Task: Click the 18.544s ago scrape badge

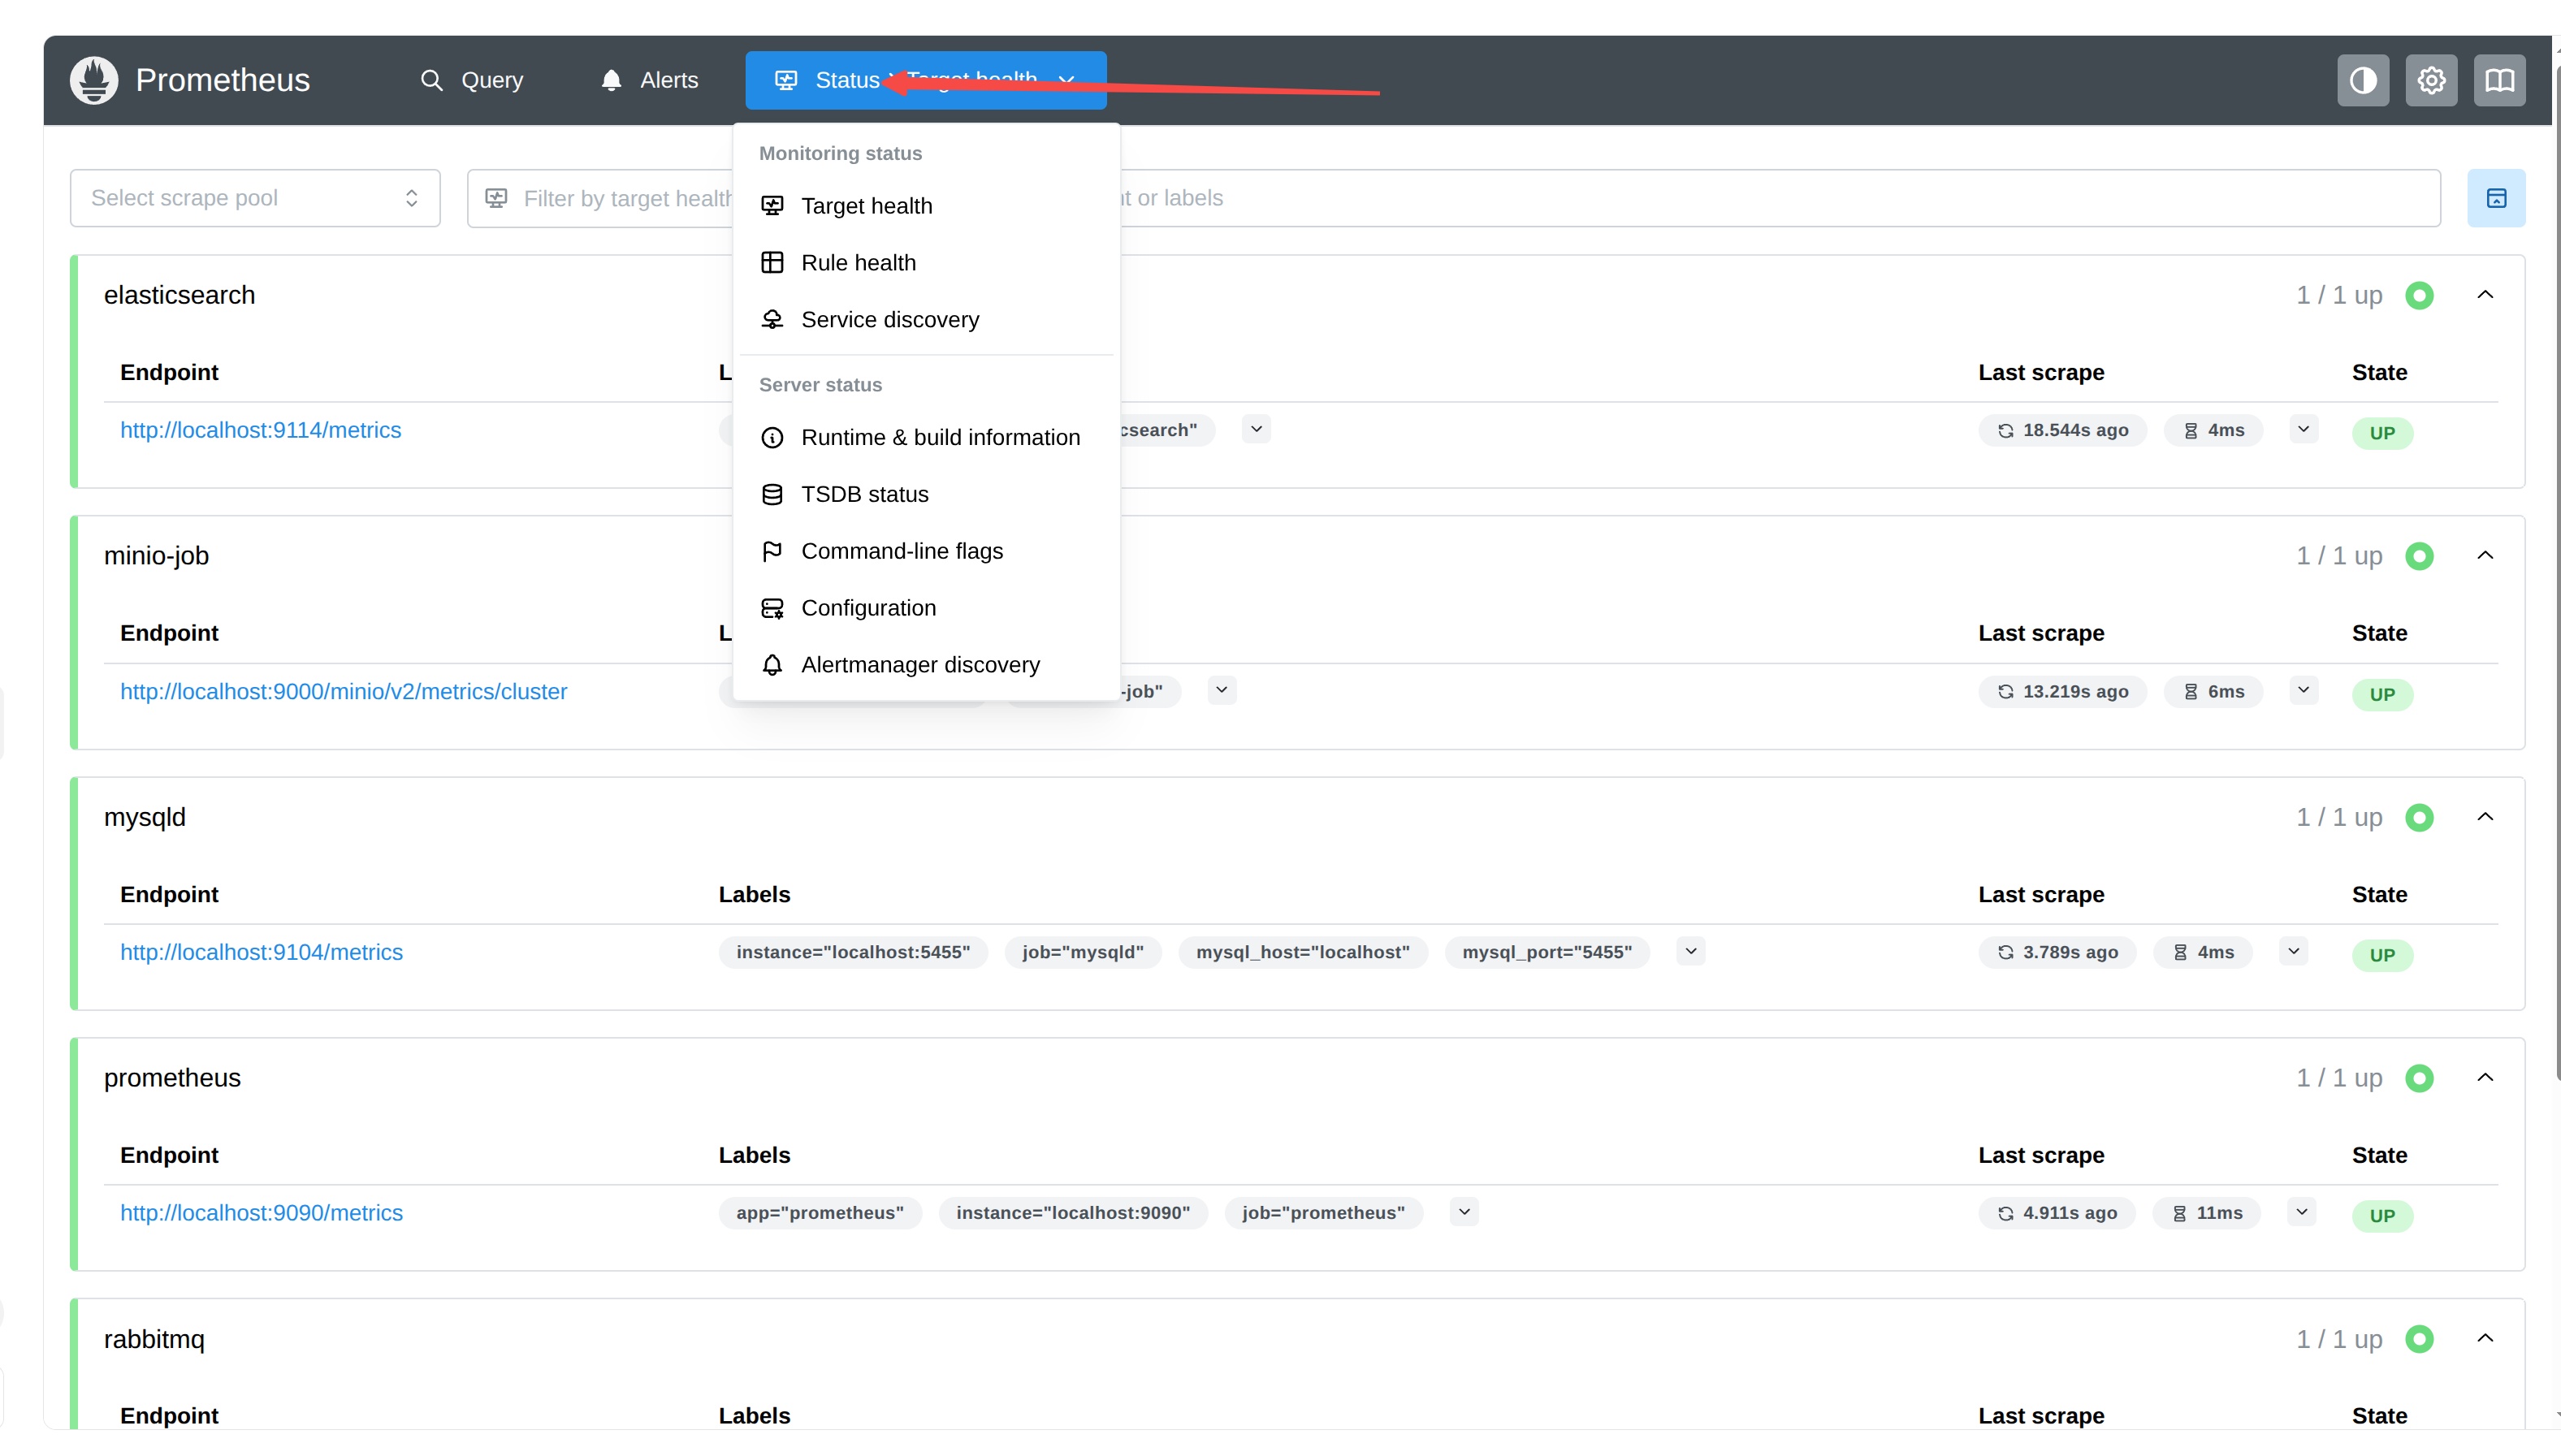Action: coord(2062,431)
